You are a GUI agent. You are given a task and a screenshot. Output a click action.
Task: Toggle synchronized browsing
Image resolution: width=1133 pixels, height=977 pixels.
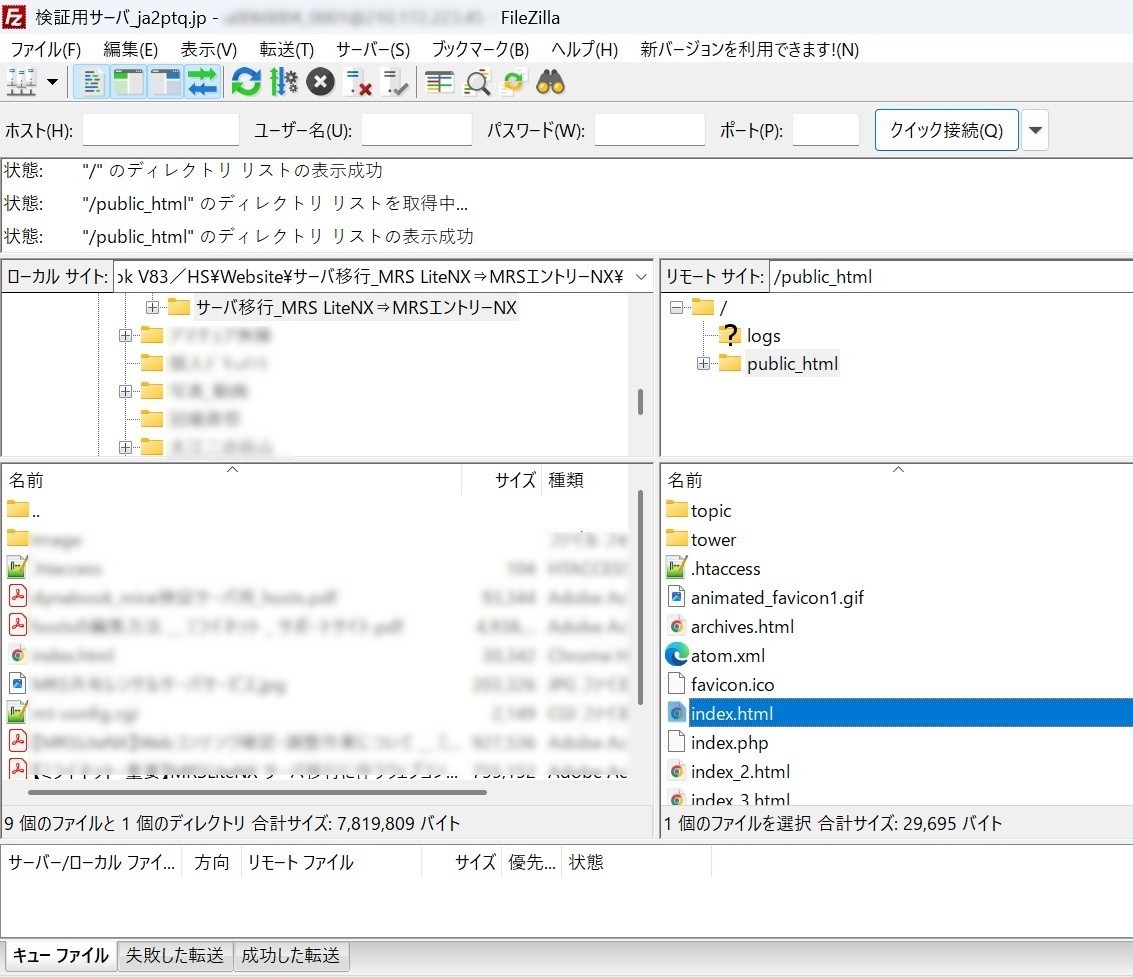[x=512, y=82]
